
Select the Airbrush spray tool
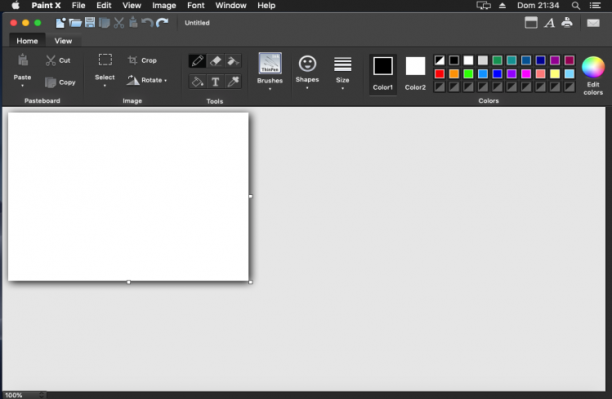pos(233,61)
